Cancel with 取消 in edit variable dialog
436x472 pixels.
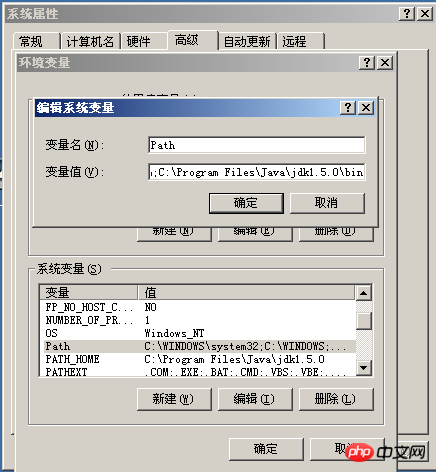(x=327, y=203)
